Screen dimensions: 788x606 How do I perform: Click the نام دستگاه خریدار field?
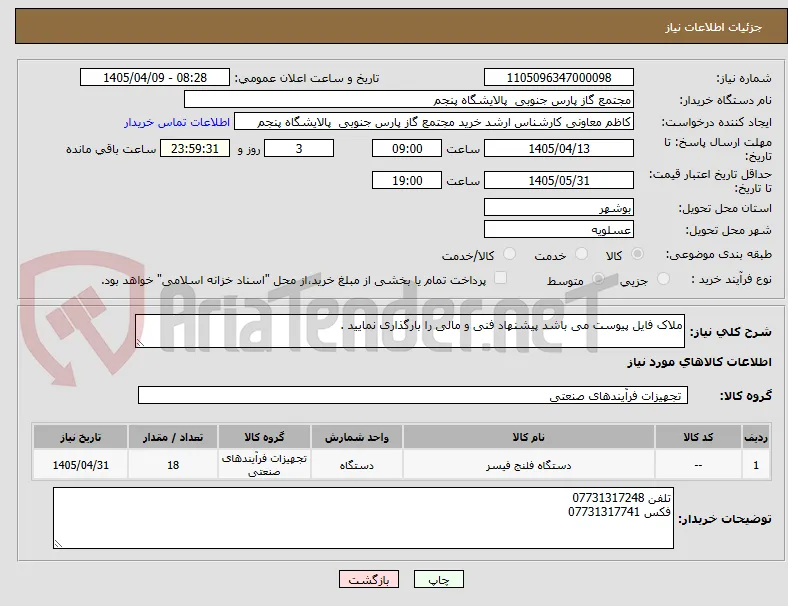(409, 99)
